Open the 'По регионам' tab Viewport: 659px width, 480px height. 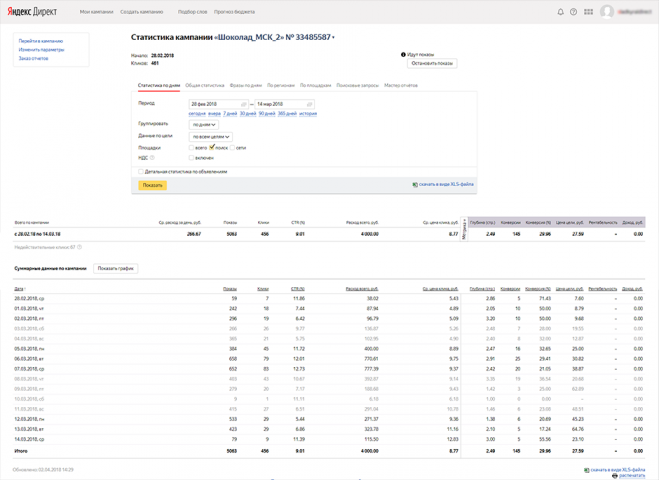coord(281,85)
